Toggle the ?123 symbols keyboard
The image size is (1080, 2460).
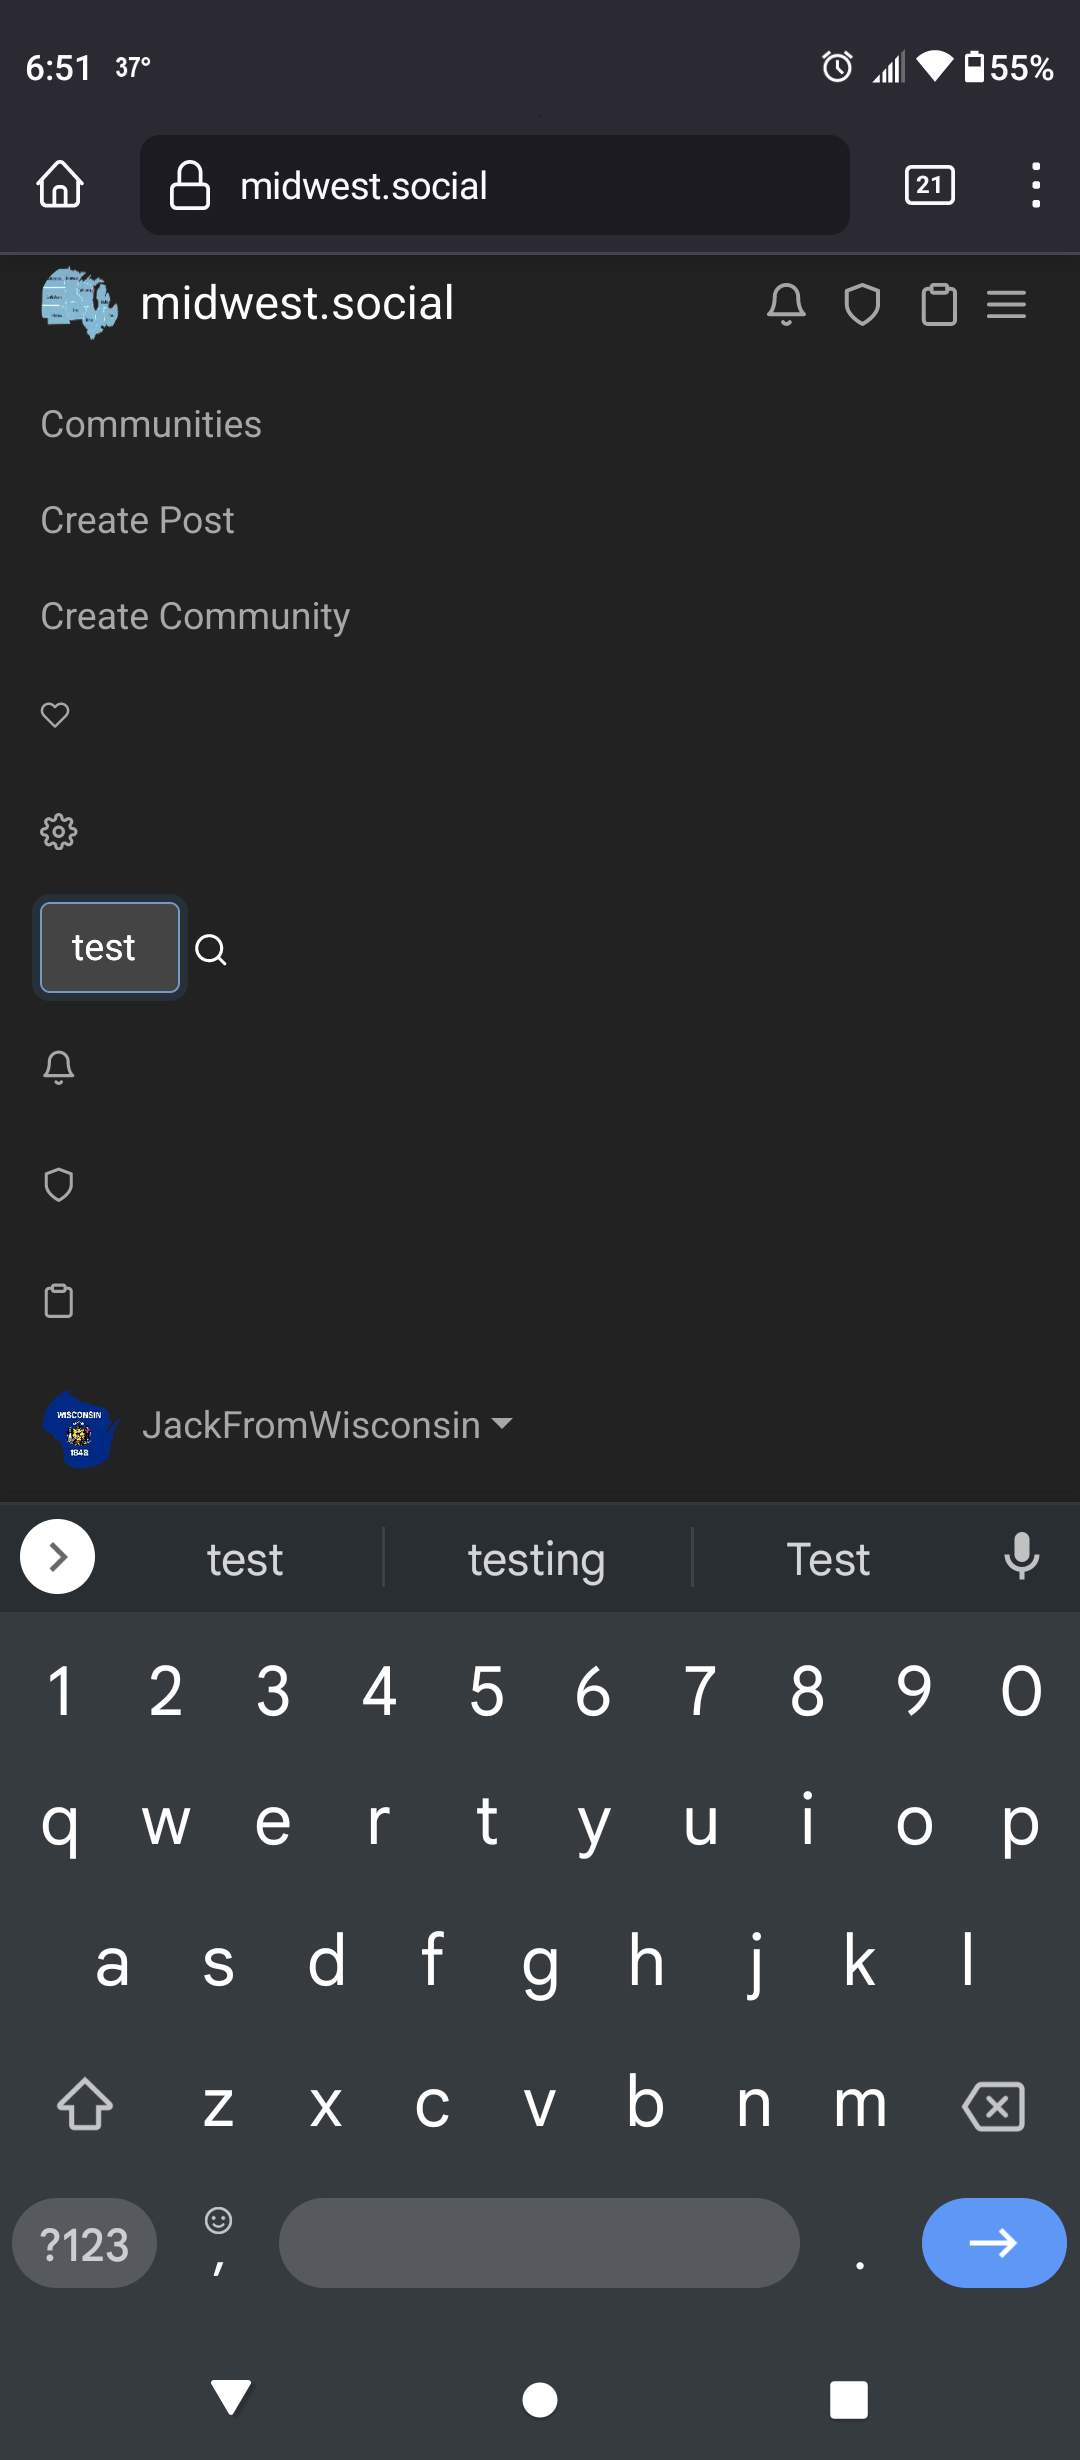(84, 2243)
